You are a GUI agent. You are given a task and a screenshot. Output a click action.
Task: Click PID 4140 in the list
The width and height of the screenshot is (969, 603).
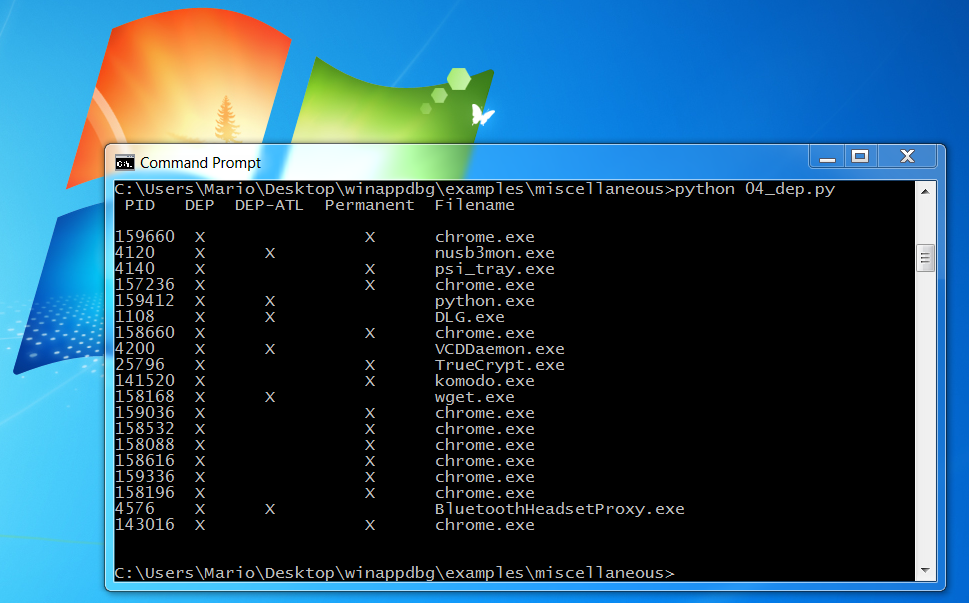135,269
